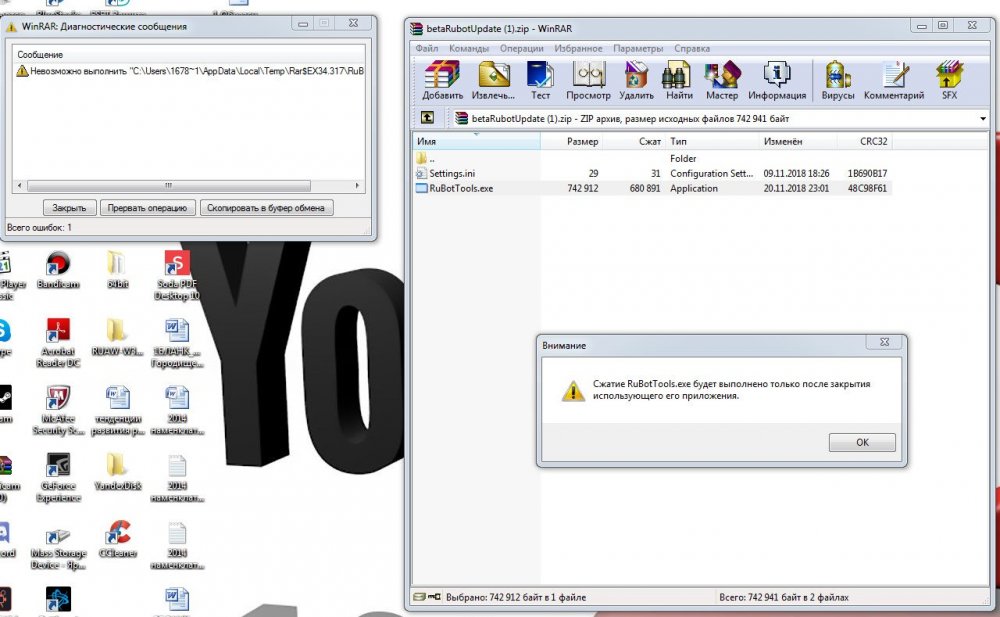Click the Найти (Find) binoculars icon
This screenshot has width=1000, height=617.
(x=678, y=78)
